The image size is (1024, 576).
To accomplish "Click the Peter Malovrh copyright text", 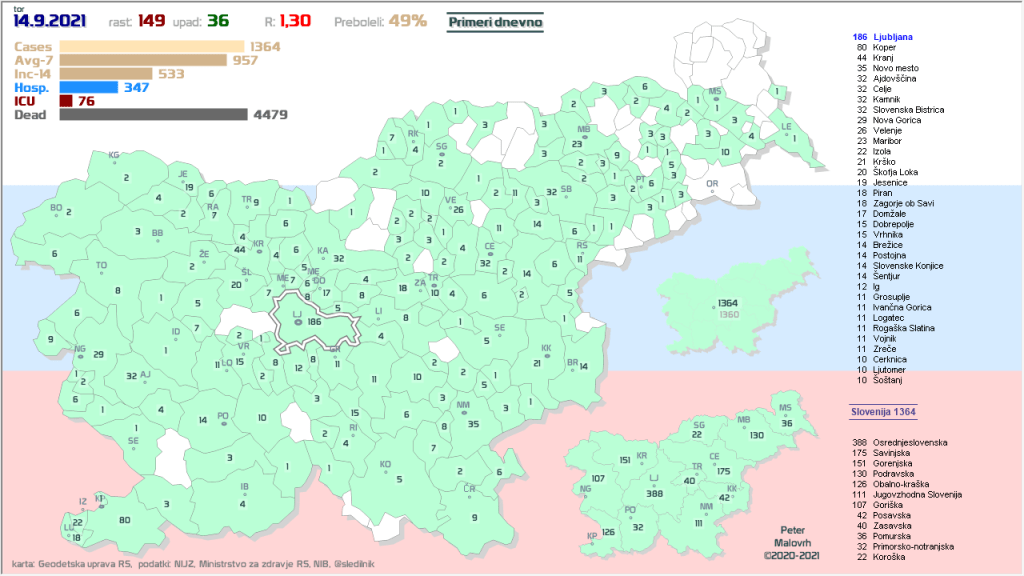I will tap(790, 540).
